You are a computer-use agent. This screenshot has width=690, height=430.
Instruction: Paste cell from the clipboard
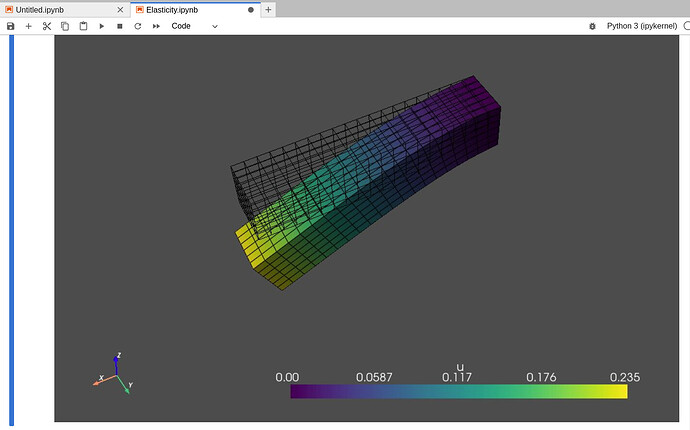pos(83,26)
